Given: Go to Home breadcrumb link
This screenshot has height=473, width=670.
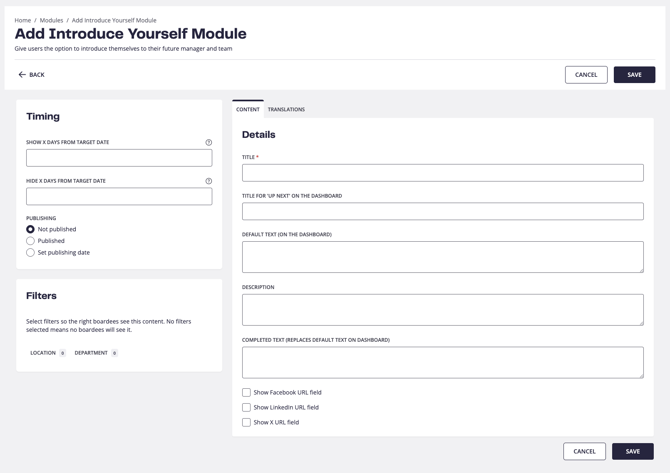Looking at the screenshot, I should coord(23,20).
